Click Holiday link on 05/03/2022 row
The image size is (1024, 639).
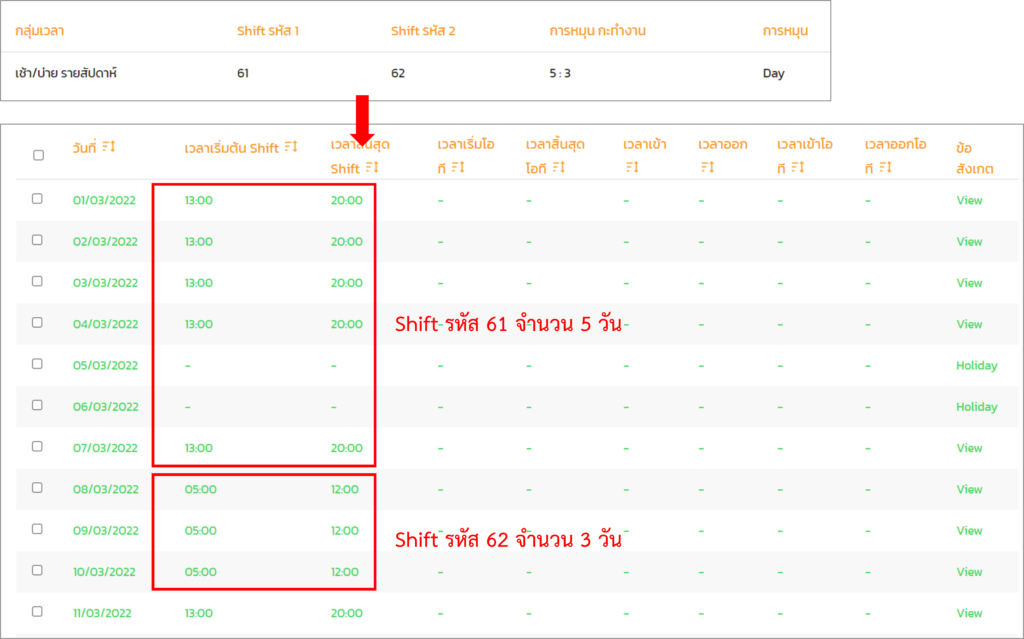976,365
